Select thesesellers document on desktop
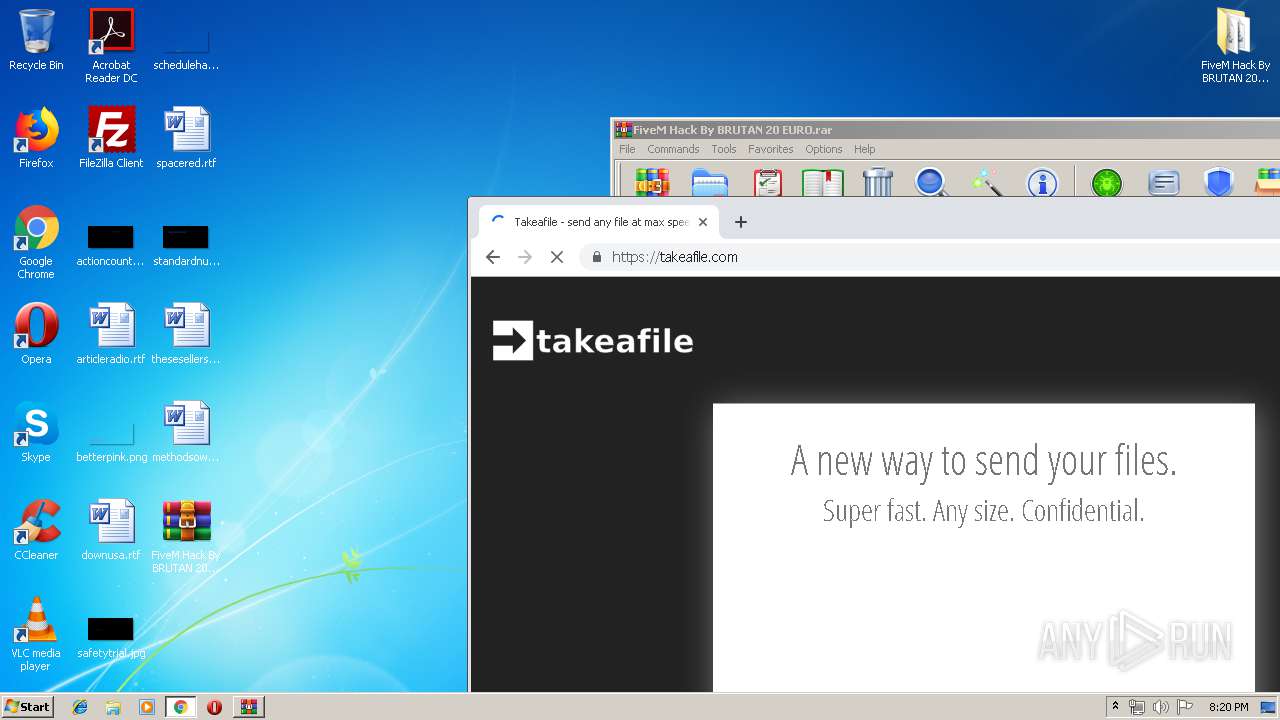The image size is (1280, 720). [186, 334]
